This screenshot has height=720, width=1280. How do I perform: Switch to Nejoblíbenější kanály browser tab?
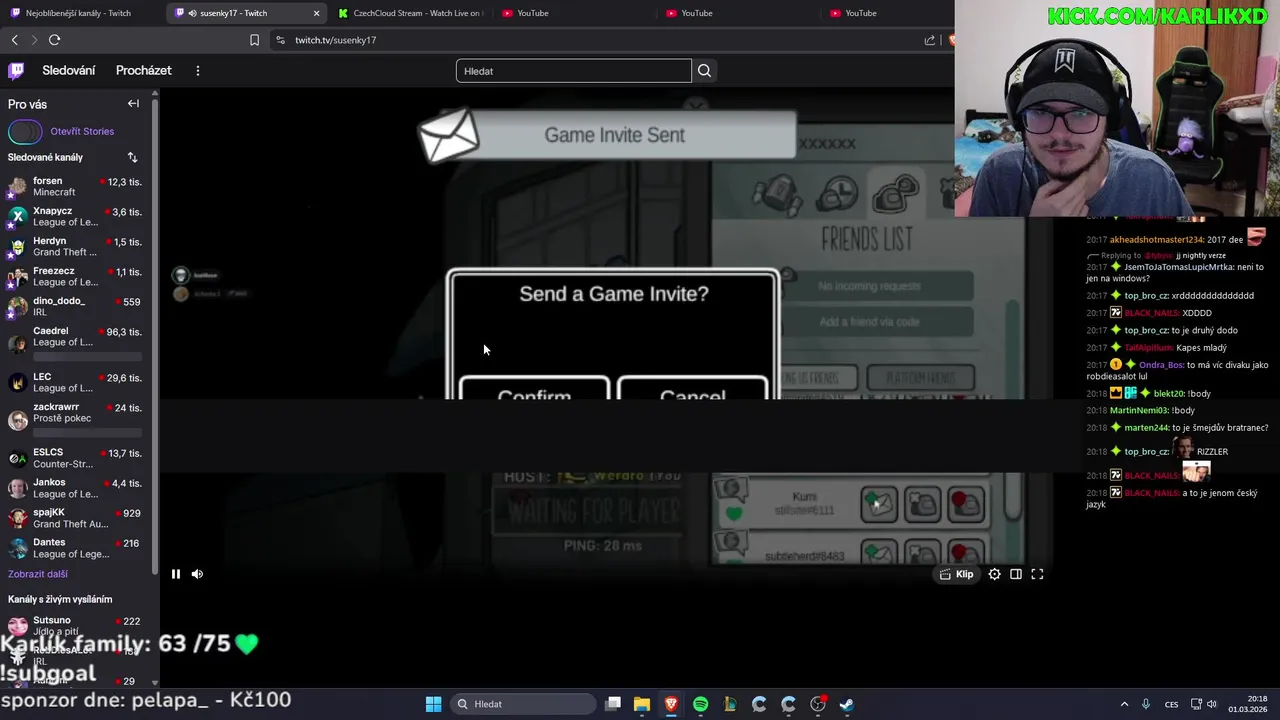pos(80,13)
